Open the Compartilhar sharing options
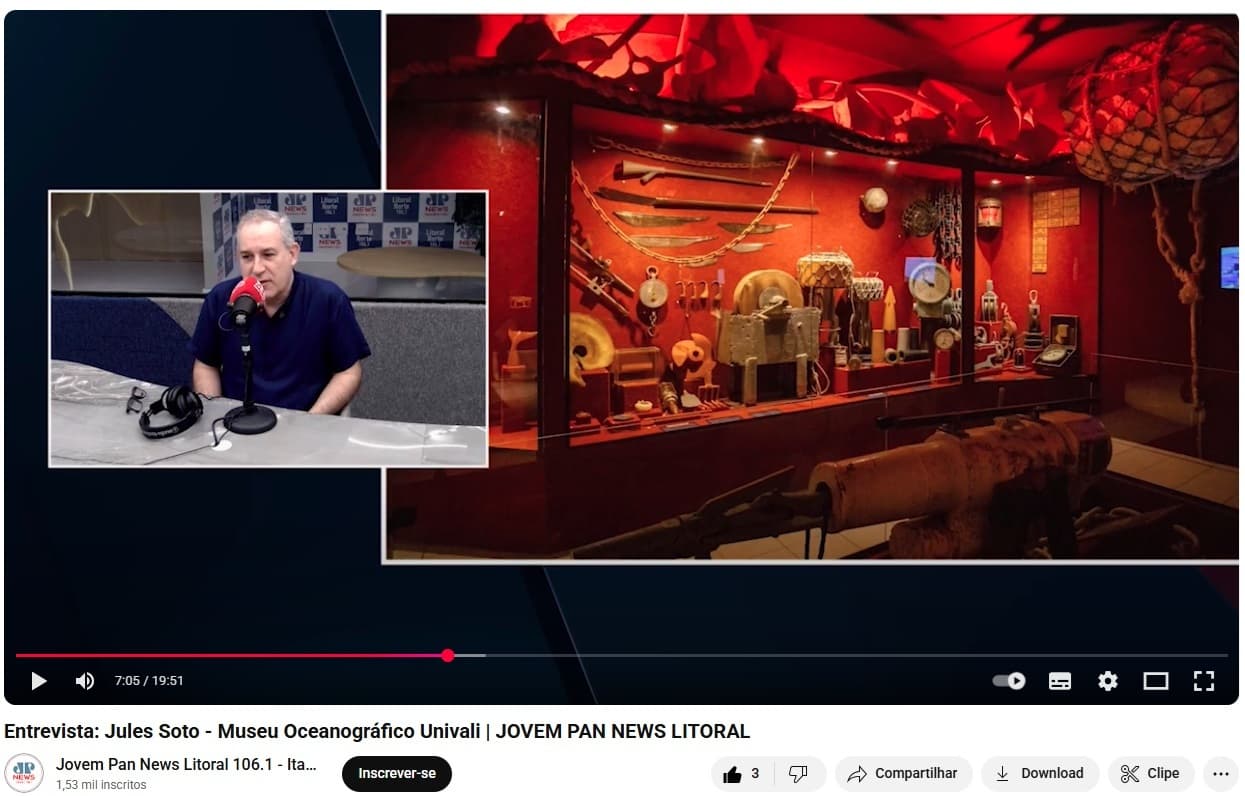This screenshot has width=1245, height=796. pyautogui.click(x=903, y=773)
